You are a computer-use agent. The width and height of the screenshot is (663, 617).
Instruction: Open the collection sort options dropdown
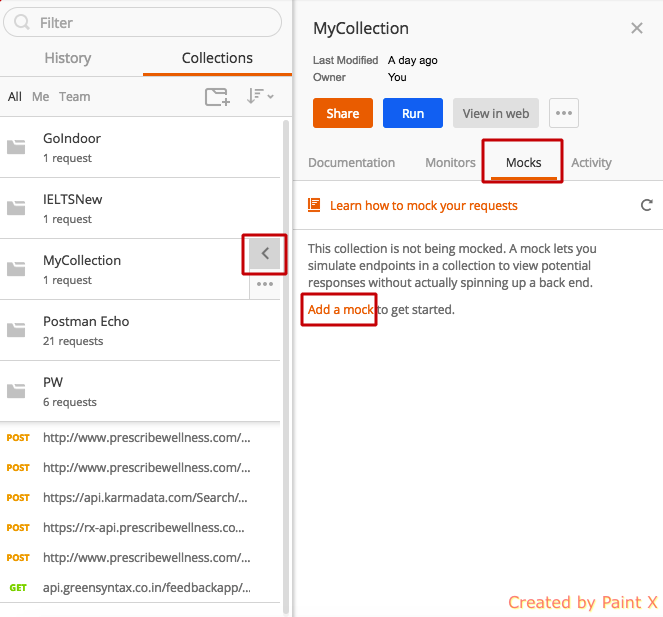260,97
